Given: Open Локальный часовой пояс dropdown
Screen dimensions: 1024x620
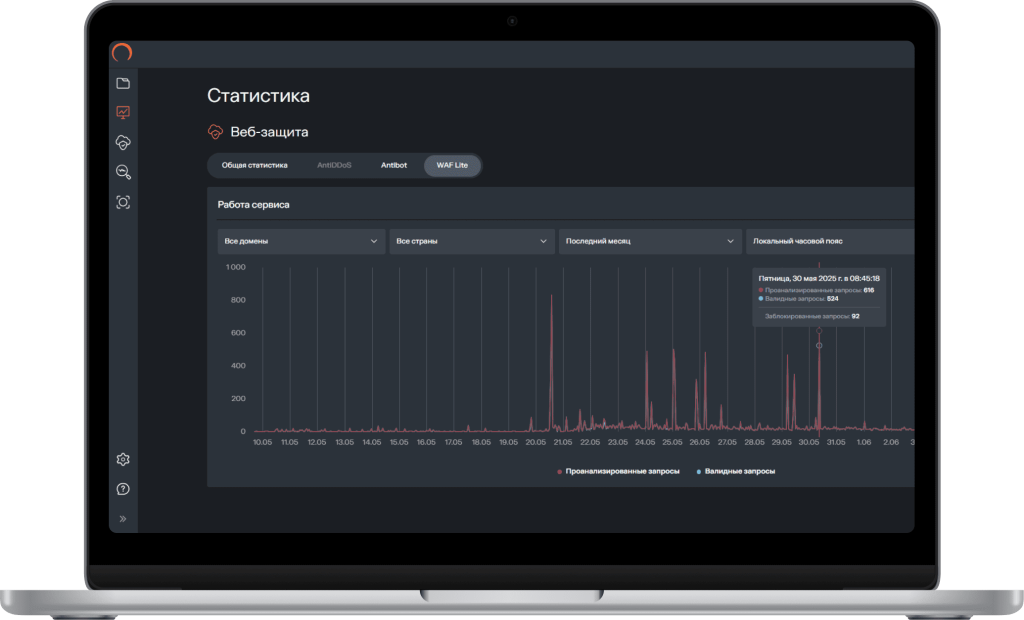Looking at the screenshot, I should 830,241.
